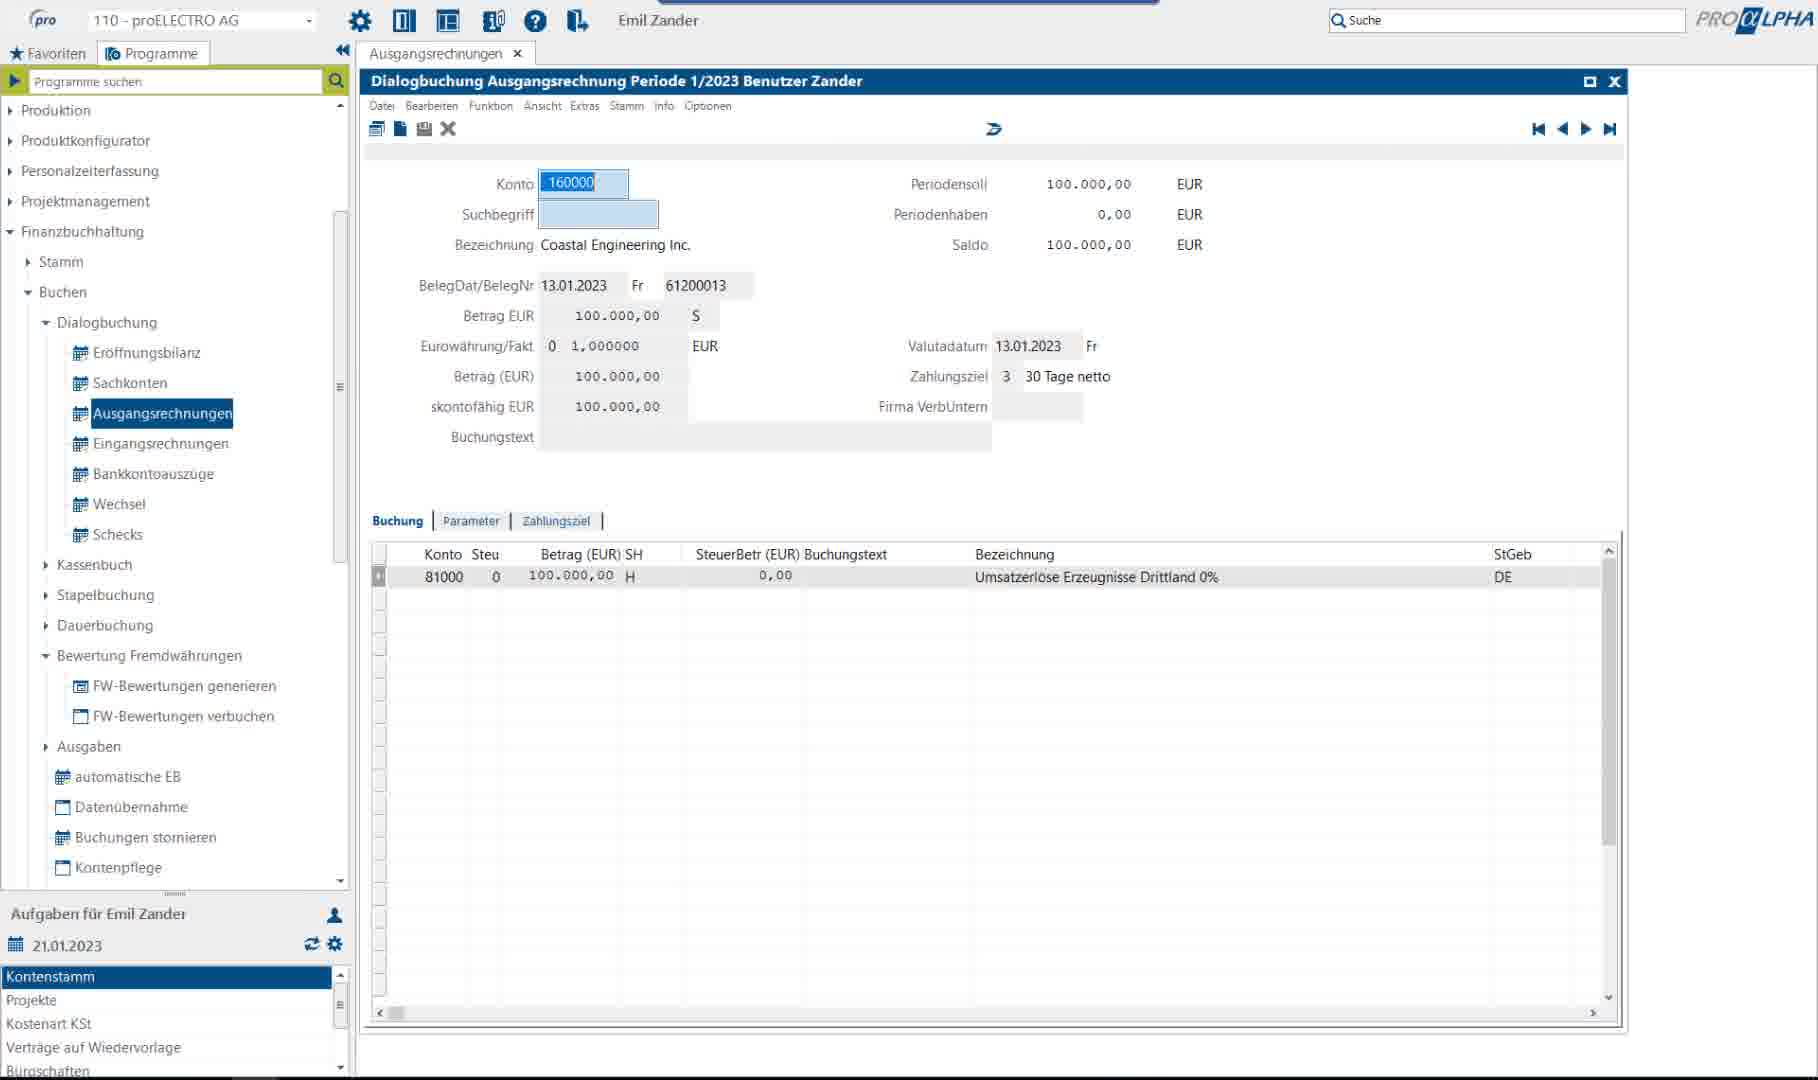Expand the Kassenbuch node

pyautogui.click(x=46, y=565)
